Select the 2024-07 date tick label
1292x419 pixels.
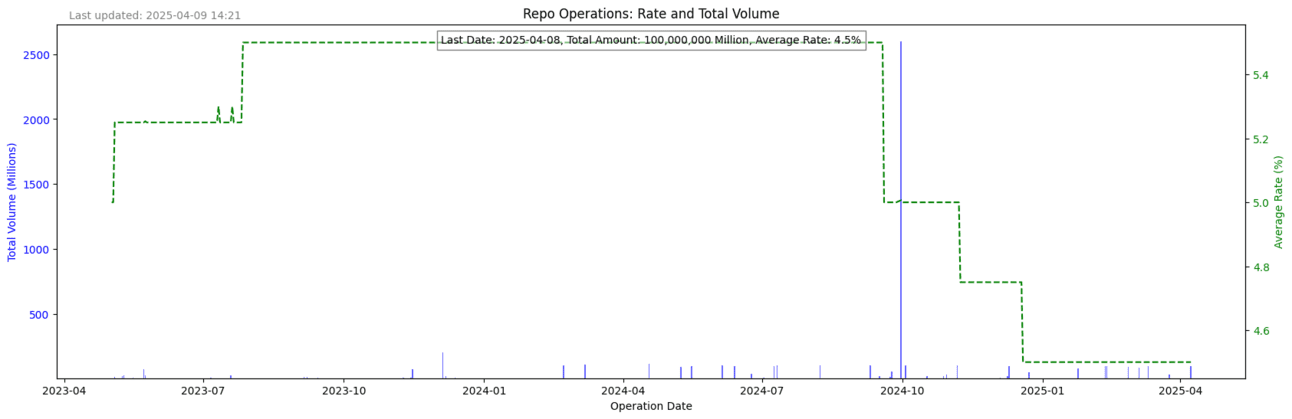[x=762, y=391]
